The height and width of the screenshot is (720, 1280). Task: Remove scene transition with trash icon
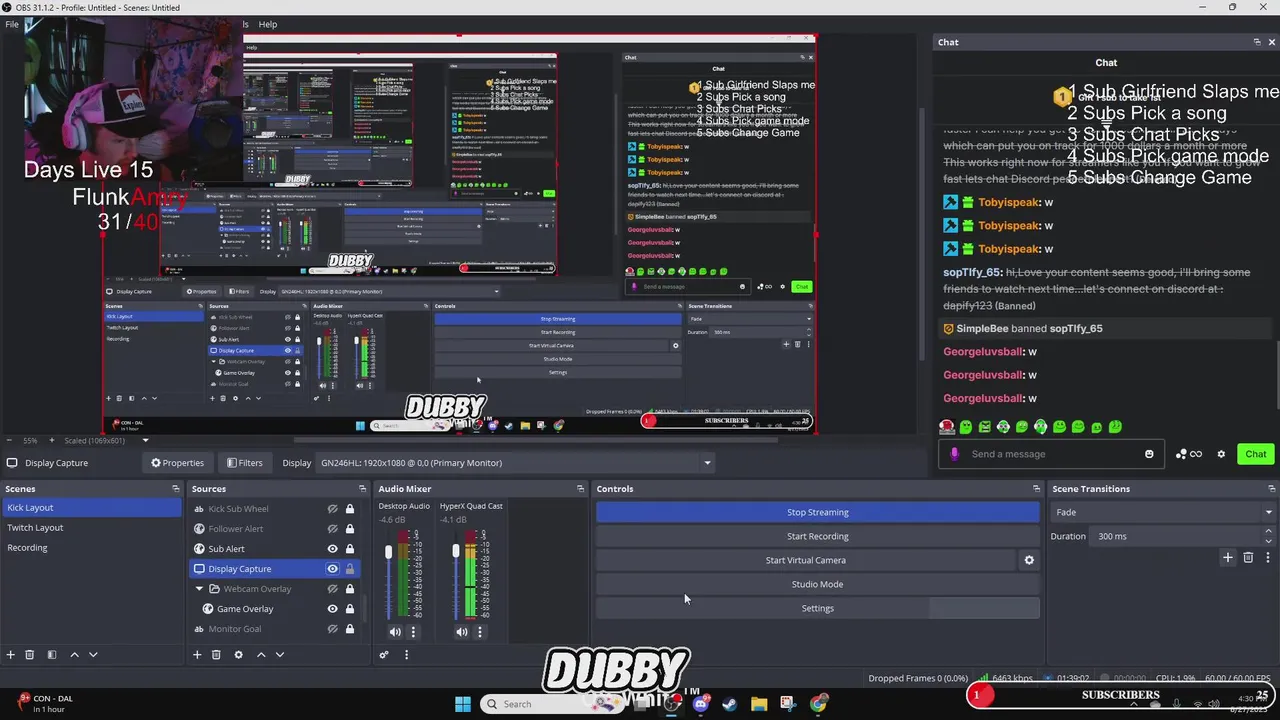pyautogui.click(x=1248, y=558)
